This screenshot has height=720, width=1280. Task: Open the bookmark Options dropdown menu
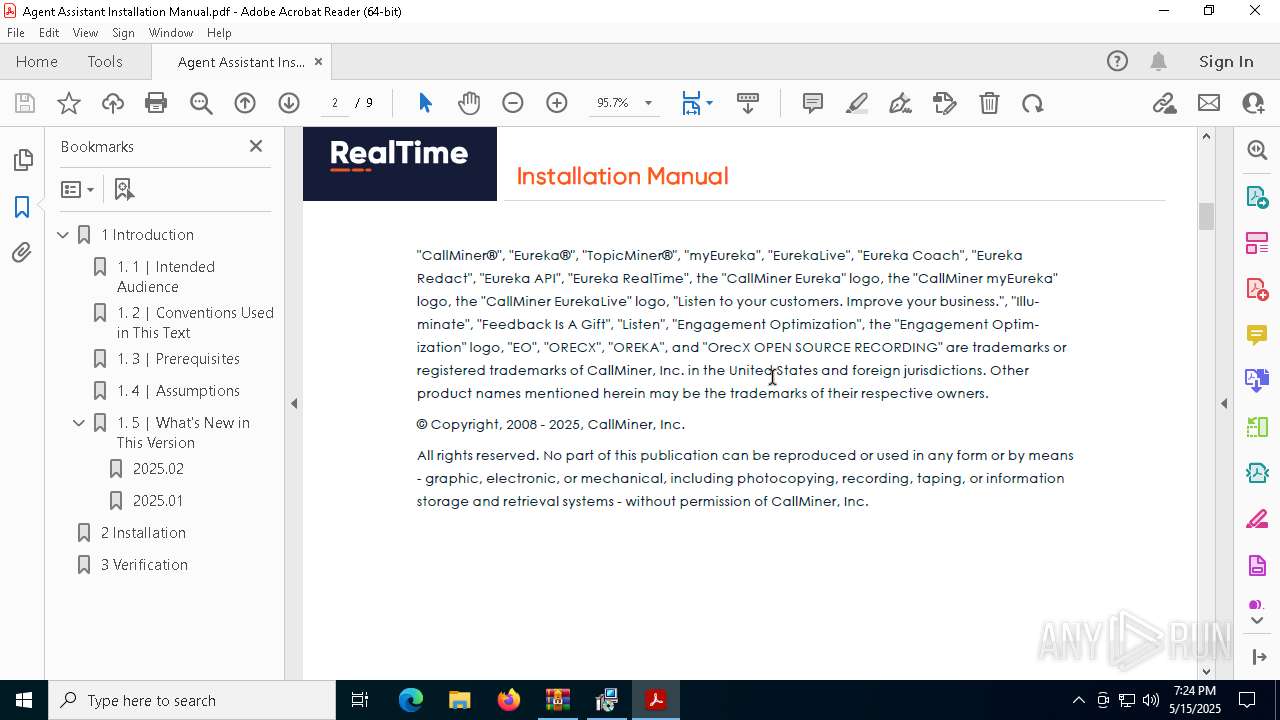[77, 189]
